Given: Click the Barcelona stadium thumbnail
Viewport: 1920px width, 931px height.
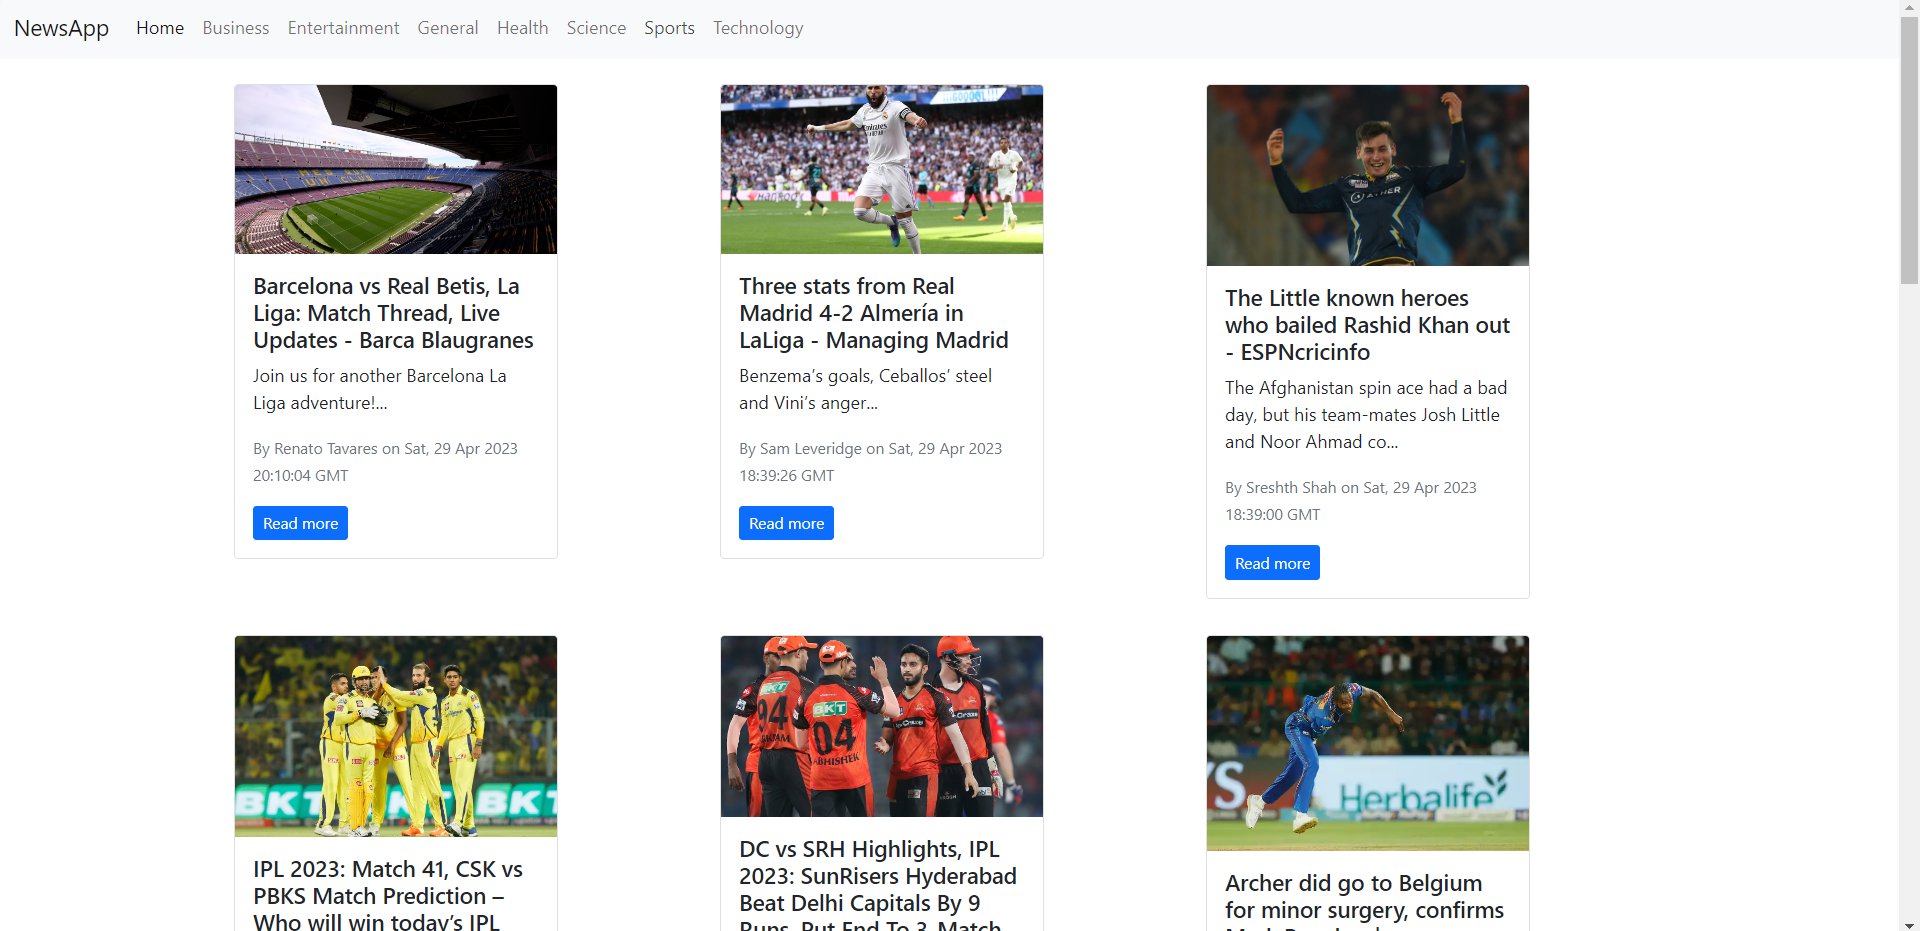Looking at the screenshot, I should (x=396, y=169).
